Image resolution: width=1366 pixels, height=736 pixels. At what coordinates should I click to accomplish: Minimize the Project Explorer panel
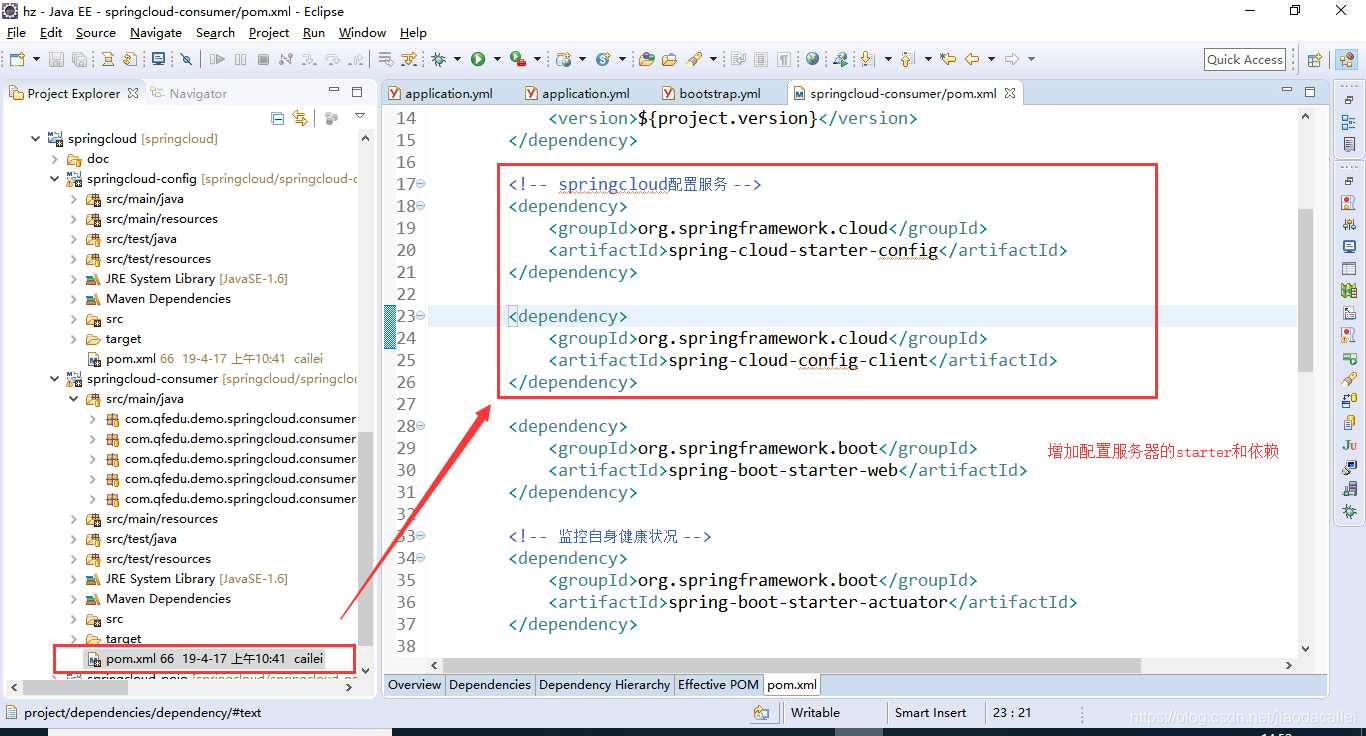tap(334, 92)
